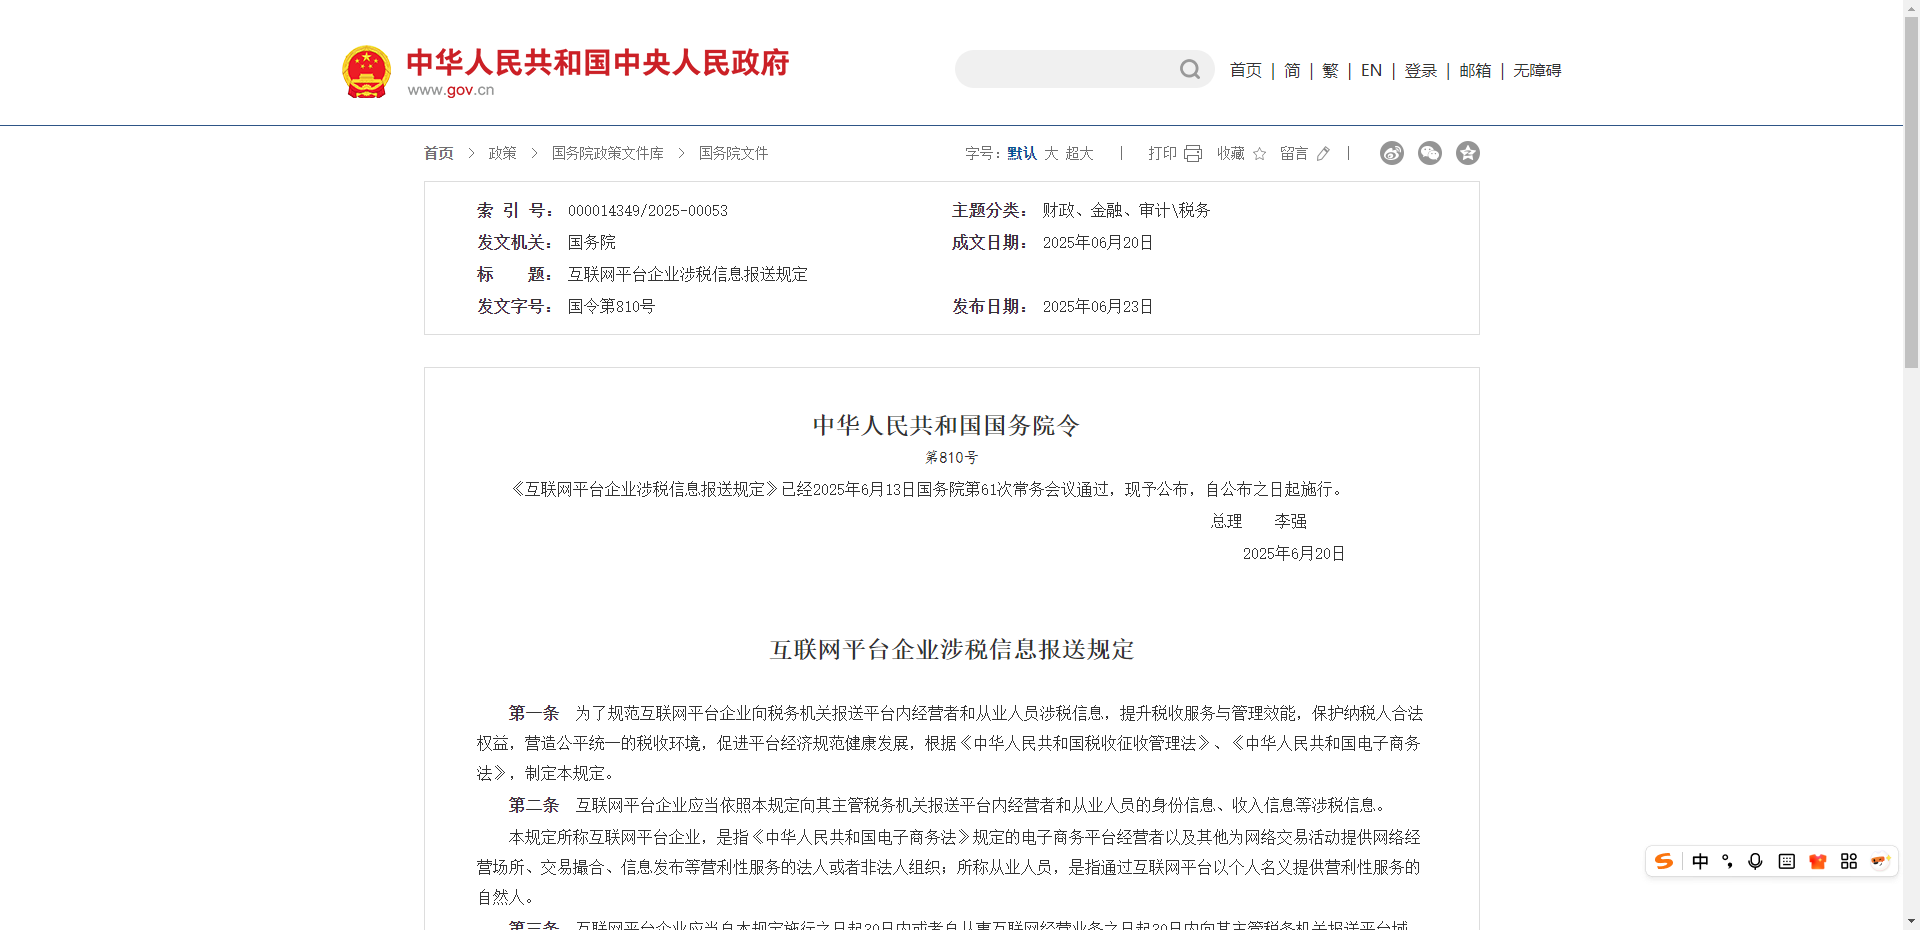Open Sogou voice input microphone
The width and height of the screenshot is (1920, 930).
[x=1755, y=861]
